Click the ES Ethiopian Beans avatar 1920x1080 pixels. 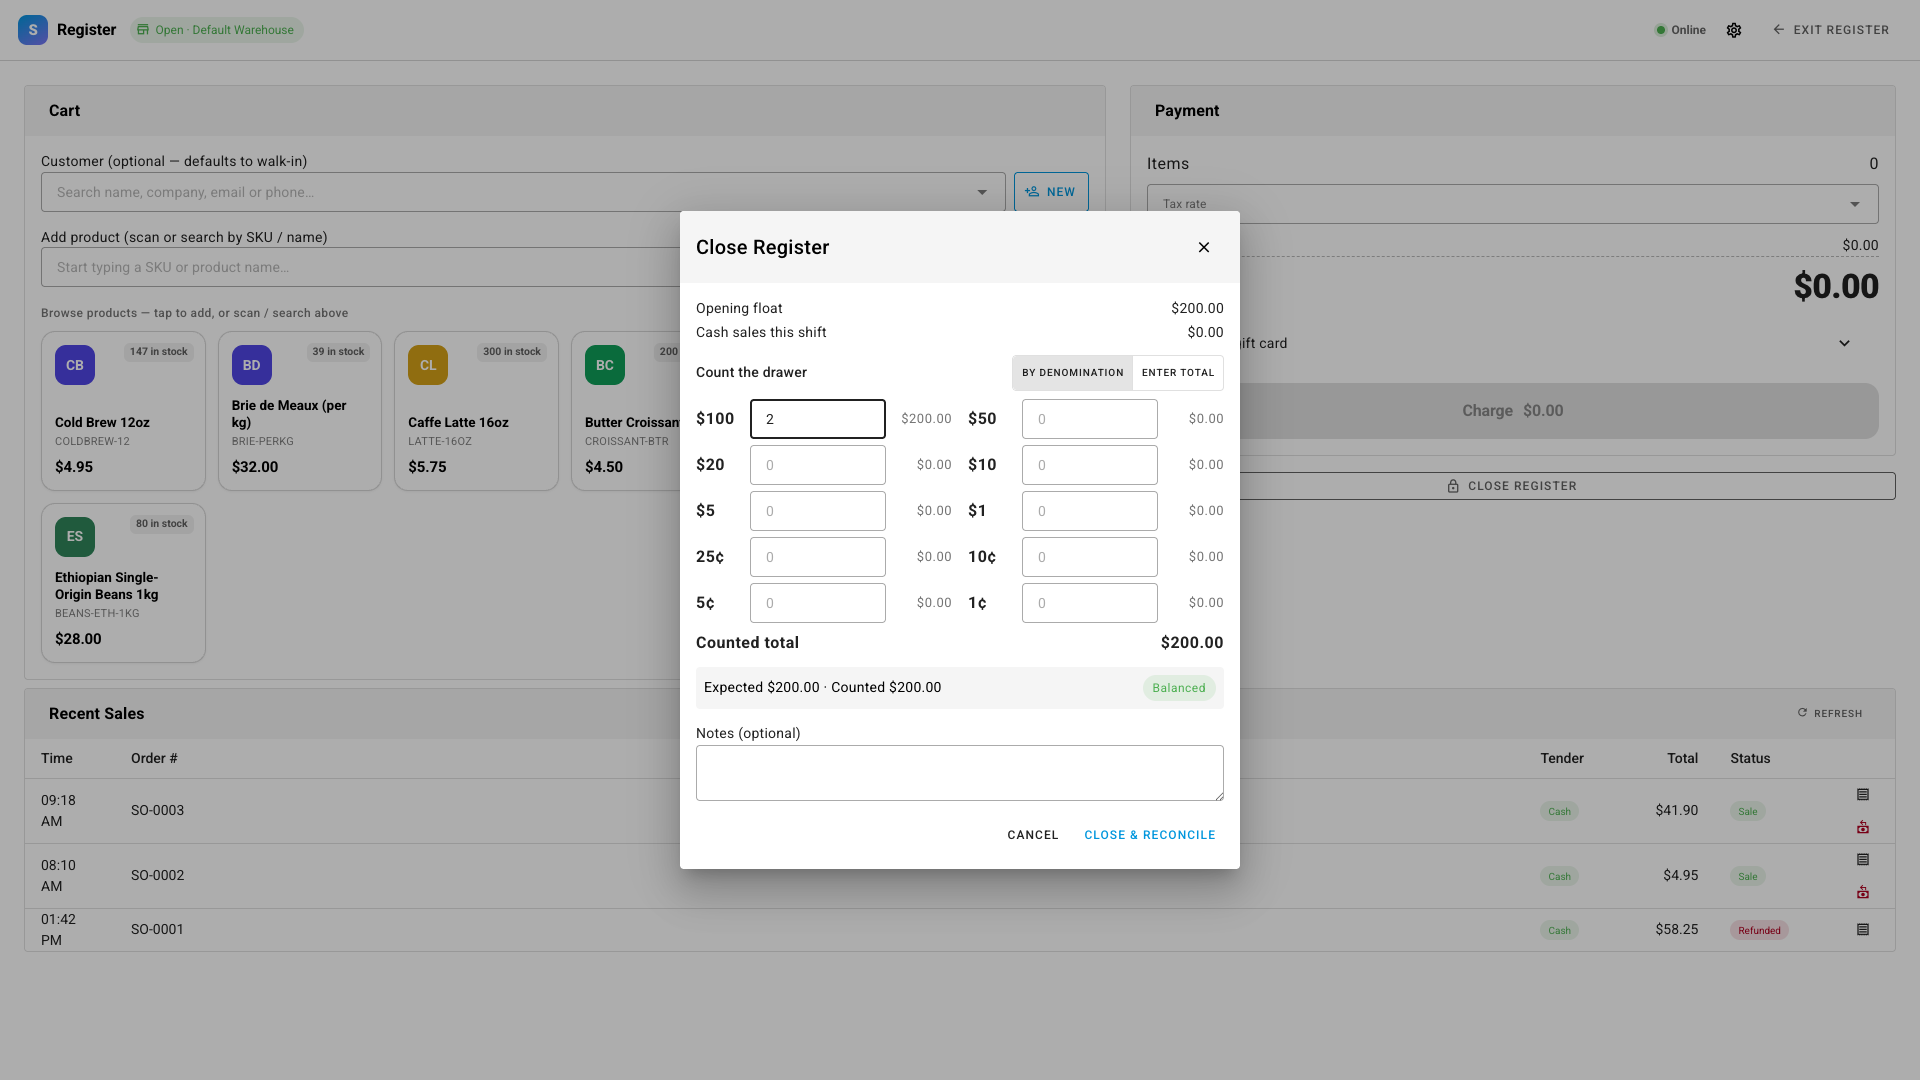coord(75,537)
